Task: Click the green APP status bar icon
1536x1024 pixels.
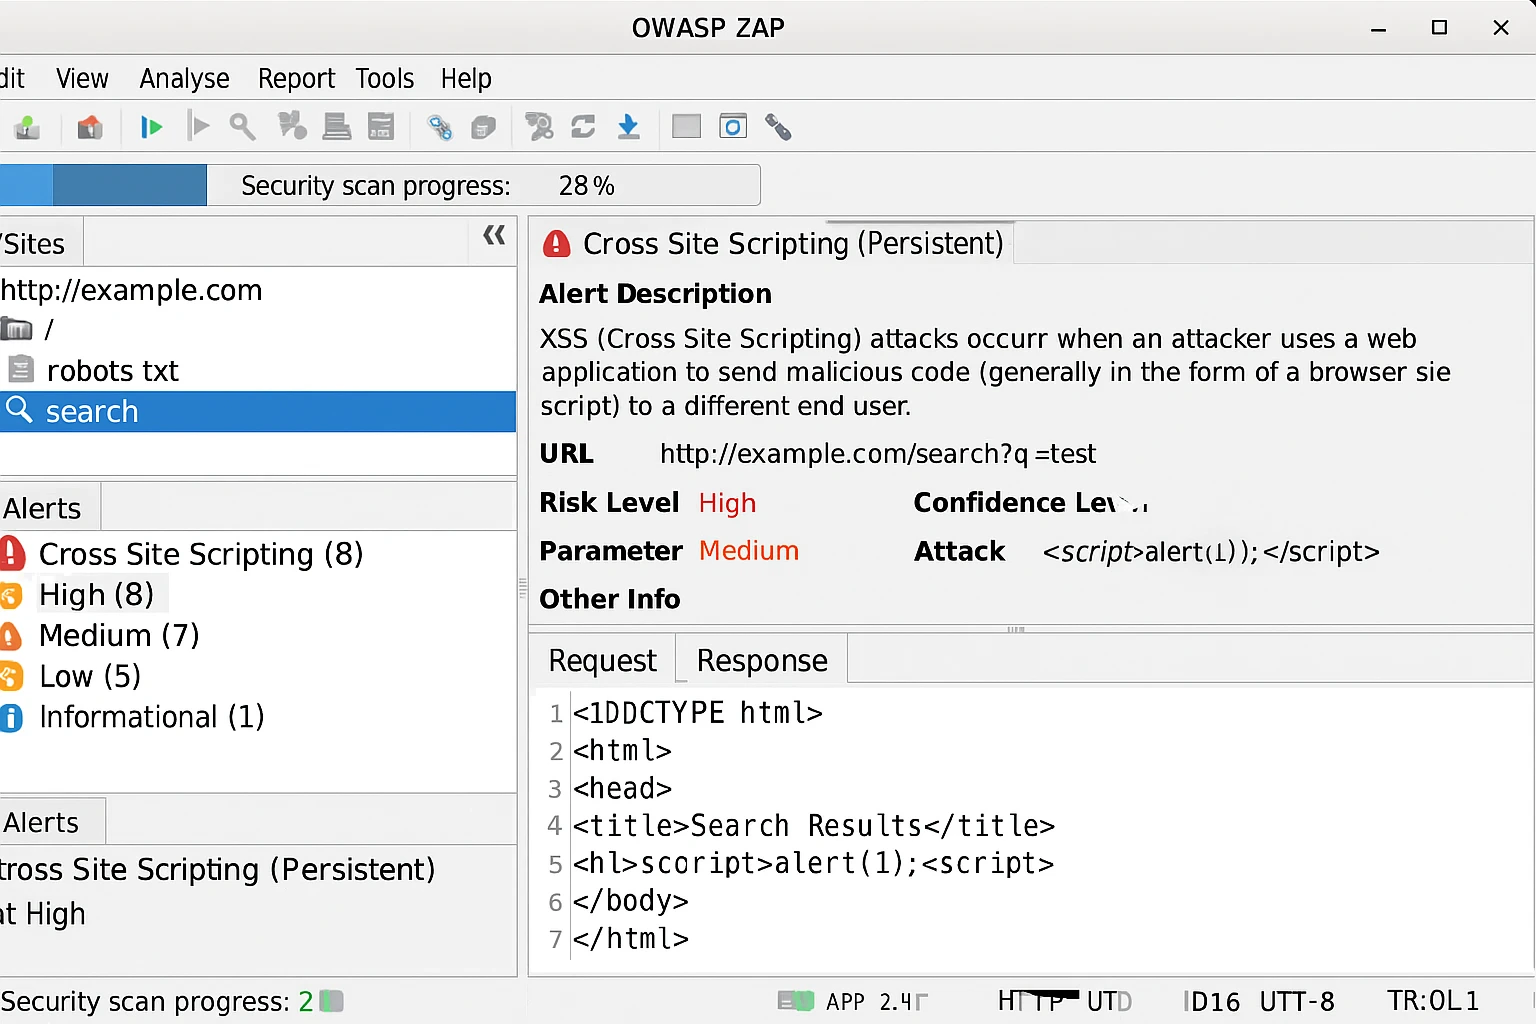Action: 796,1000
